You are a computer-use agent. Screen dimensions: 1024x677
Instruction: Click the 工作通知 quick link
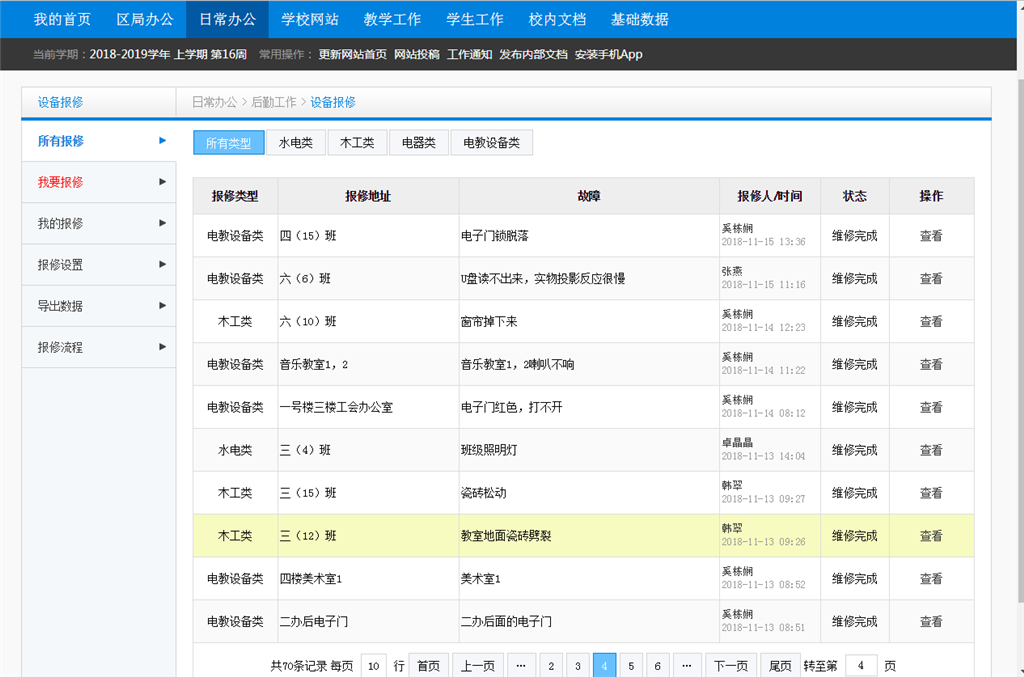(470, 54)
